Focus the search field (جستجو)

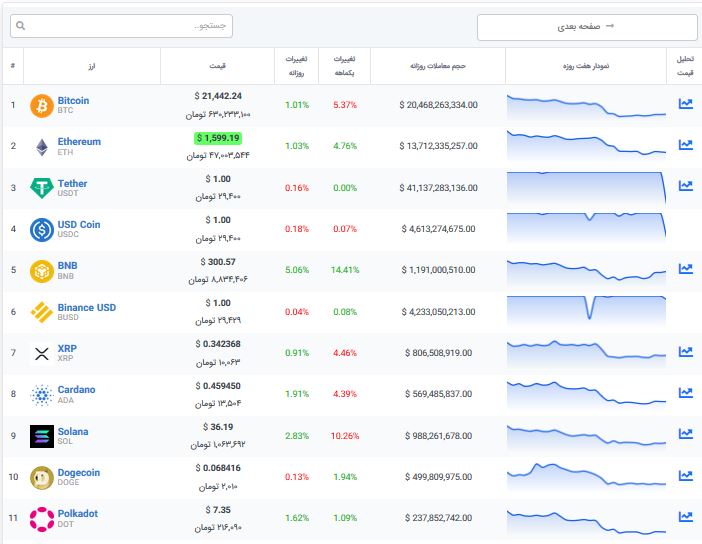pyautogui.click(x=121, y=26)
